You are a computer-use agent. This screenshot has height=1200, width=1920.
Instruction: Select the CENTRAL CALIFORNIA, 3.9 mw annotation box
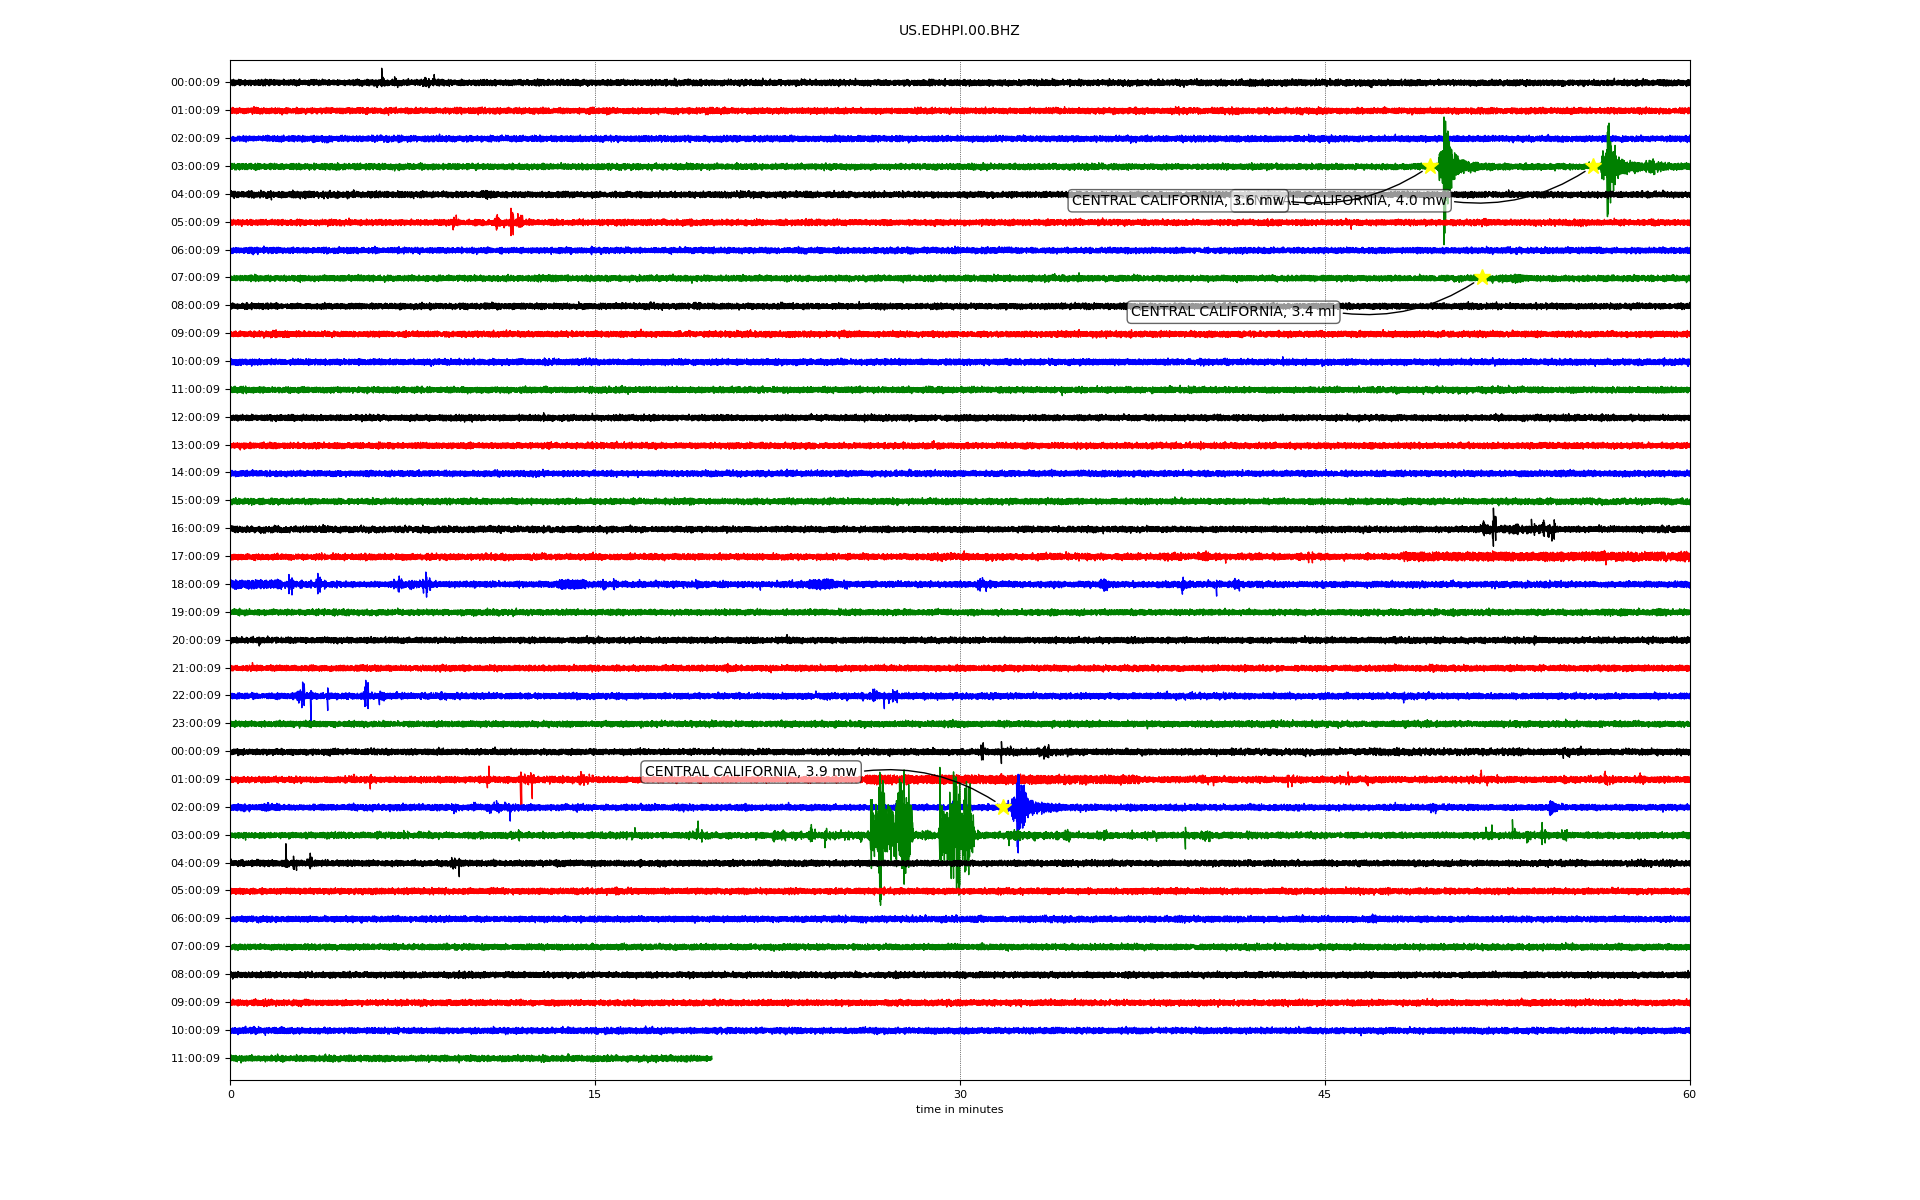(x=750, y=772)
